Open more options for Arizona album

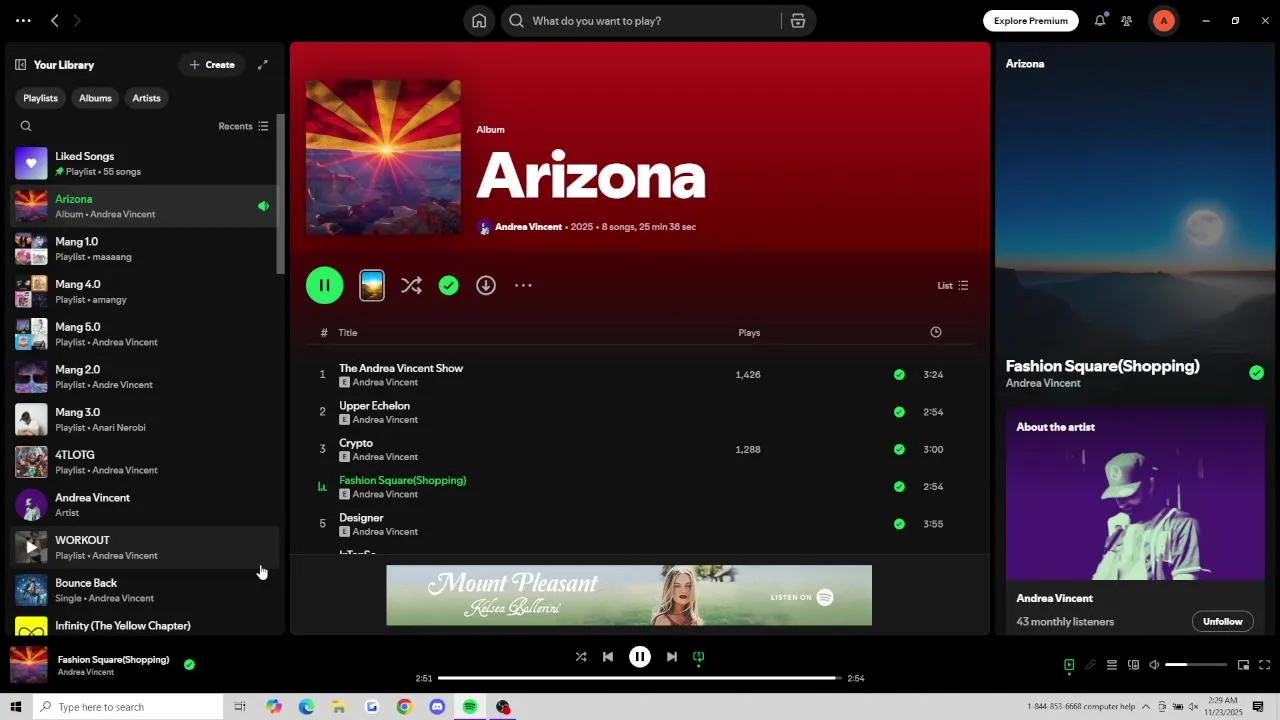523,286
